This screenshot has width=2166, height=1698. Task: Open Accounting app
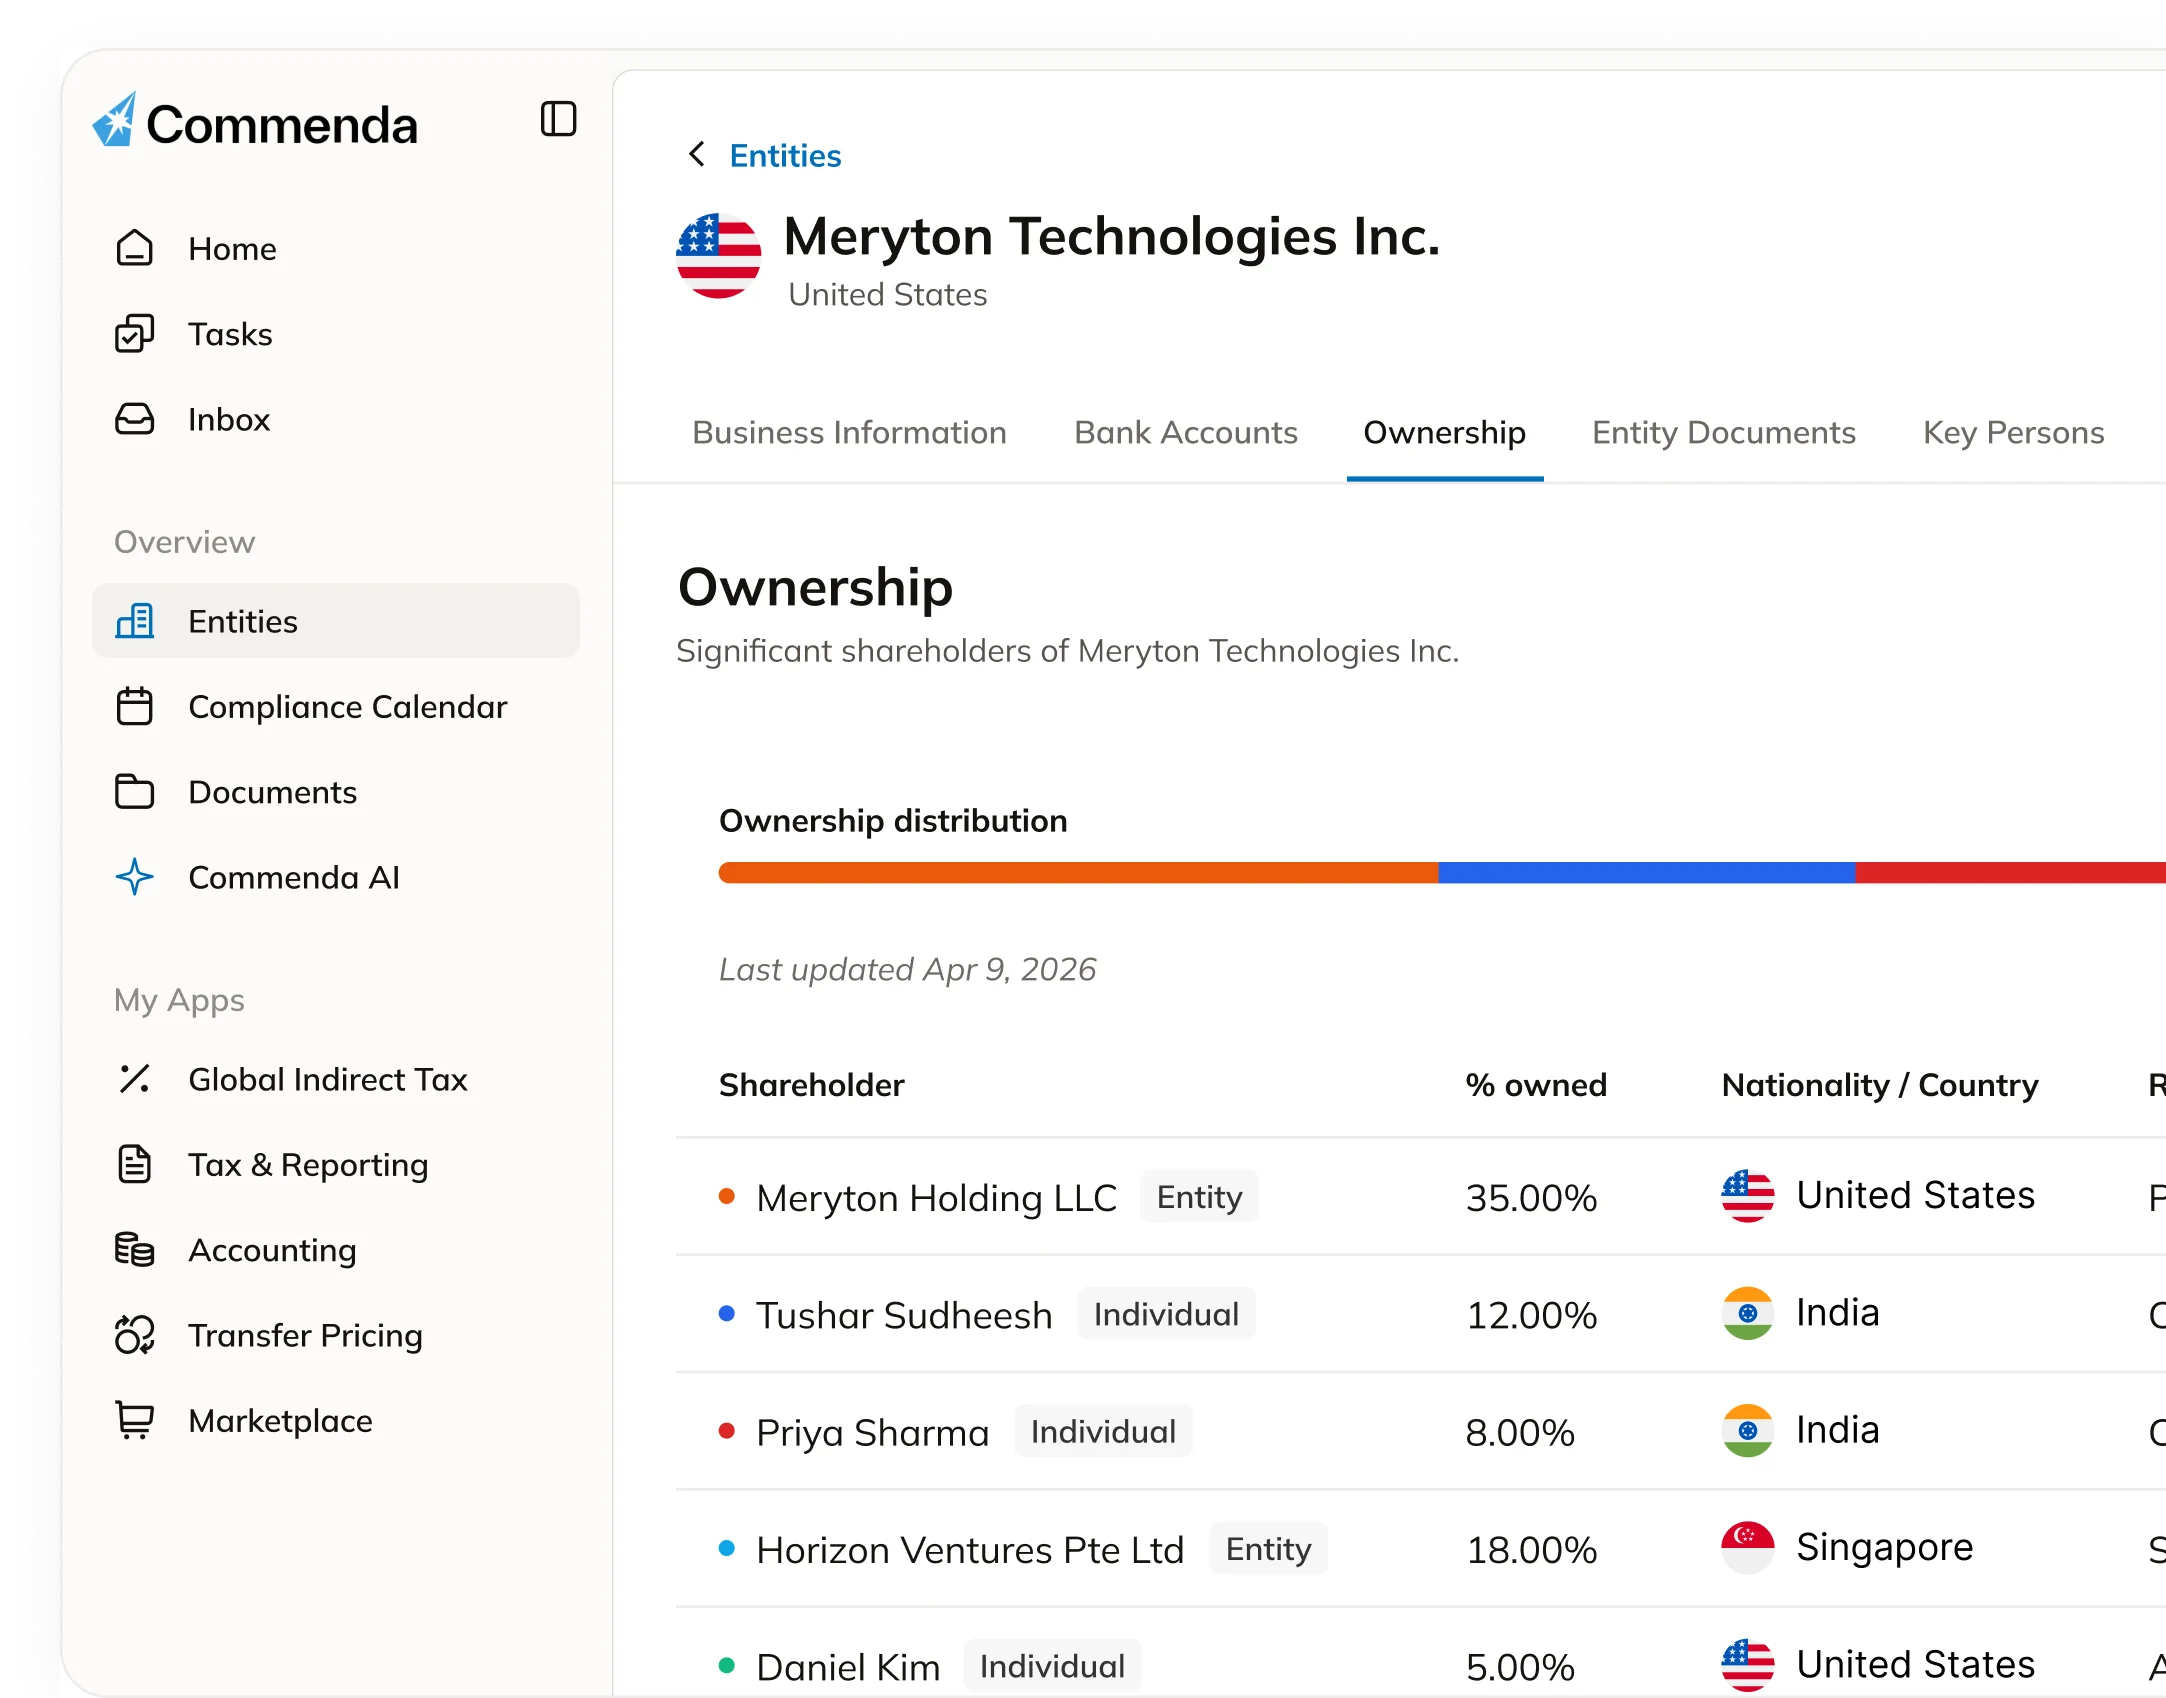pyautogui.click(x=335, y=1250)
